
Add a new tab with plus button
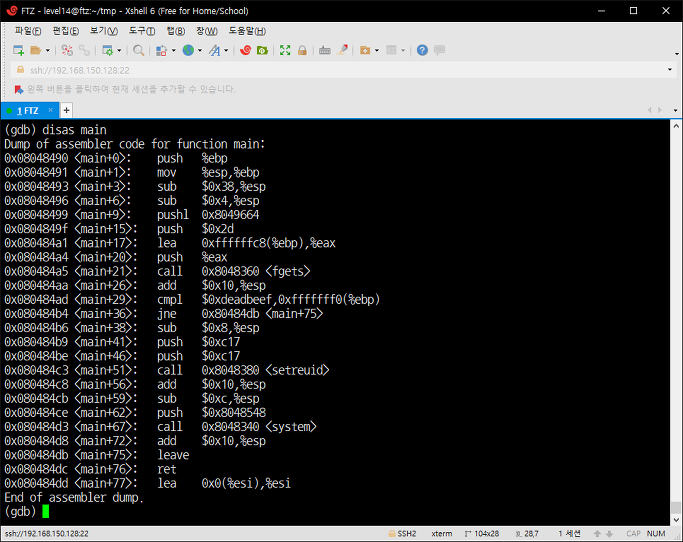tap(66, 111)
